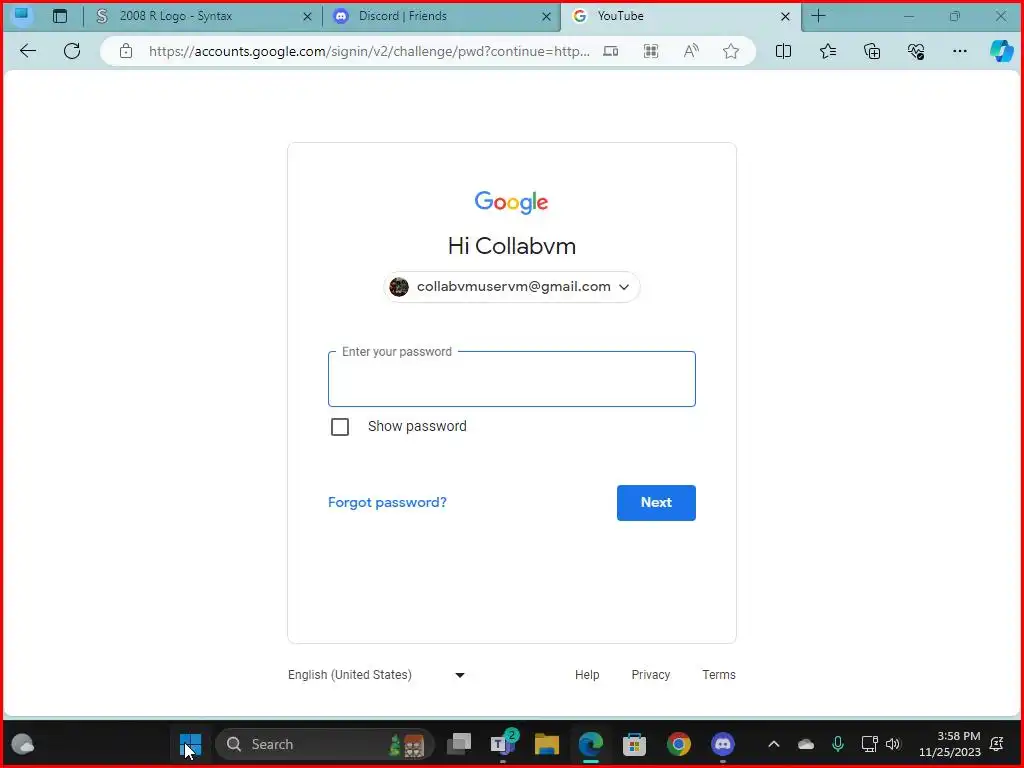Launch Google Chrome from the taskbar

679,744
